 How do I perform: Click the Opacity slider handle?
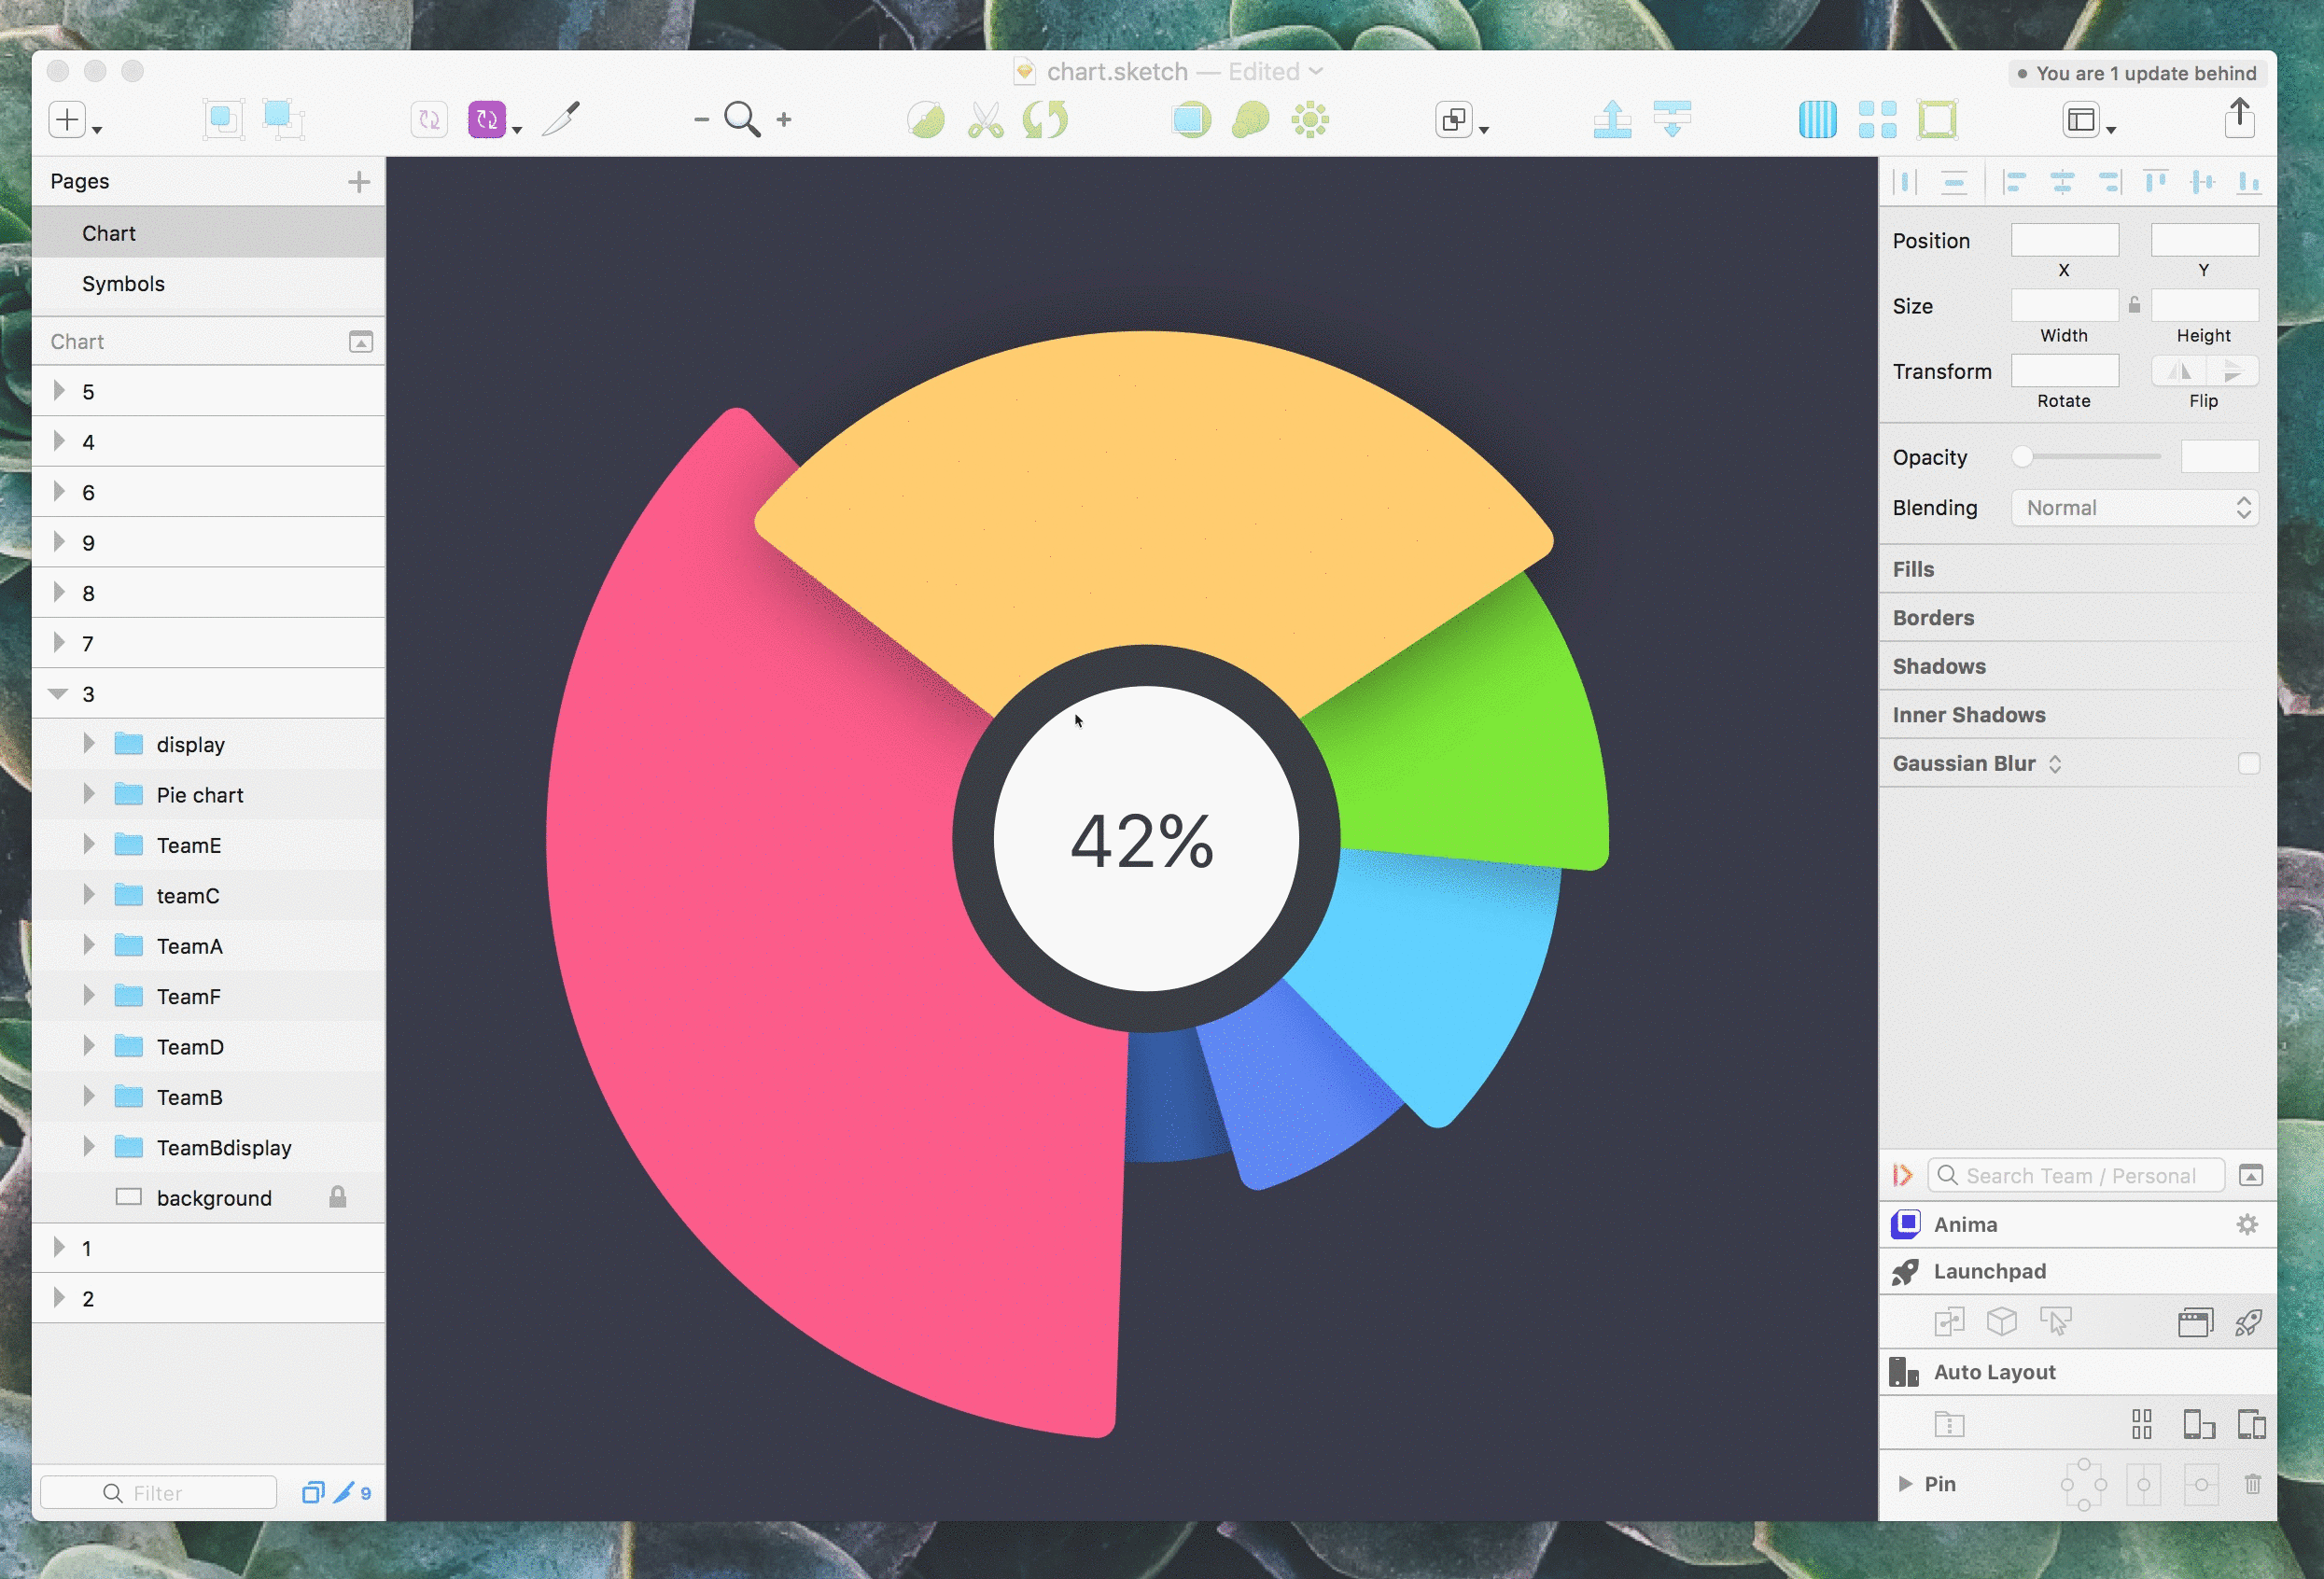[2022, 457]
